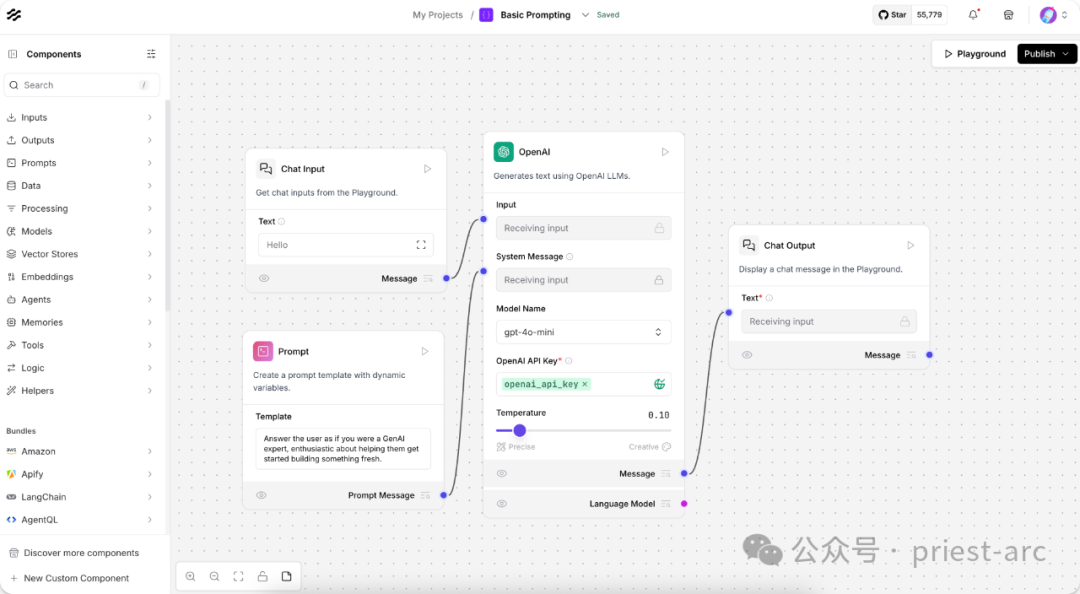
Task: Click the Language Model output handle
Action: (x=684, y=504)
